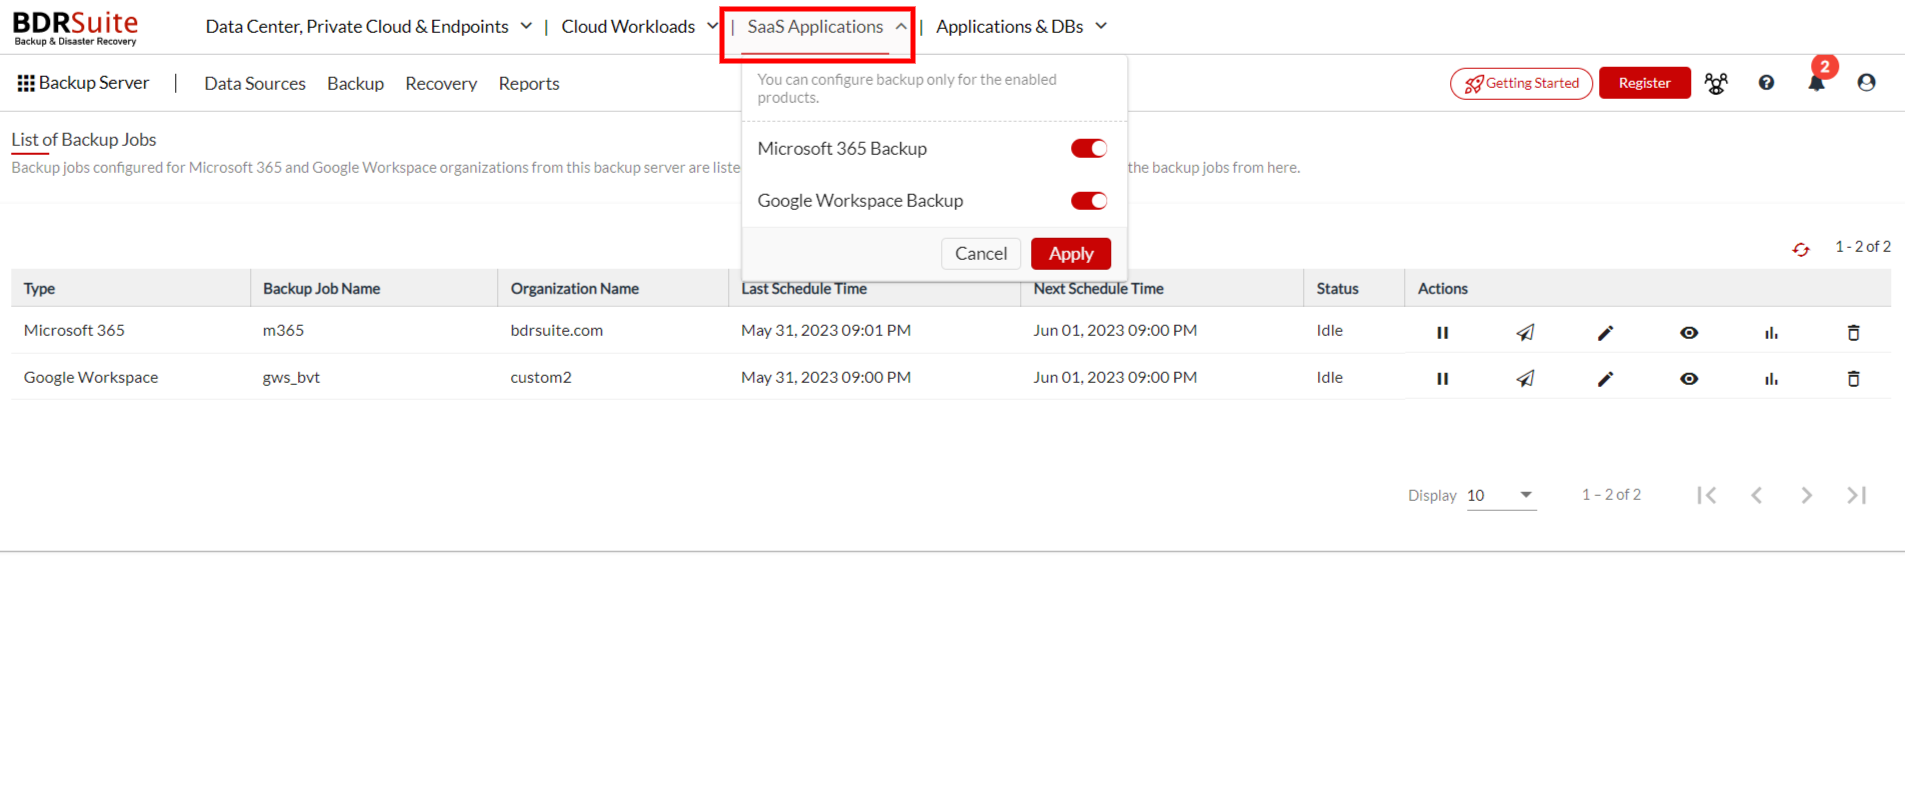Image resolution: width=1905 pixels, height=785 pixels.
Task: View m365 backup job details (eye icon)
Action: pos(1689,332)
